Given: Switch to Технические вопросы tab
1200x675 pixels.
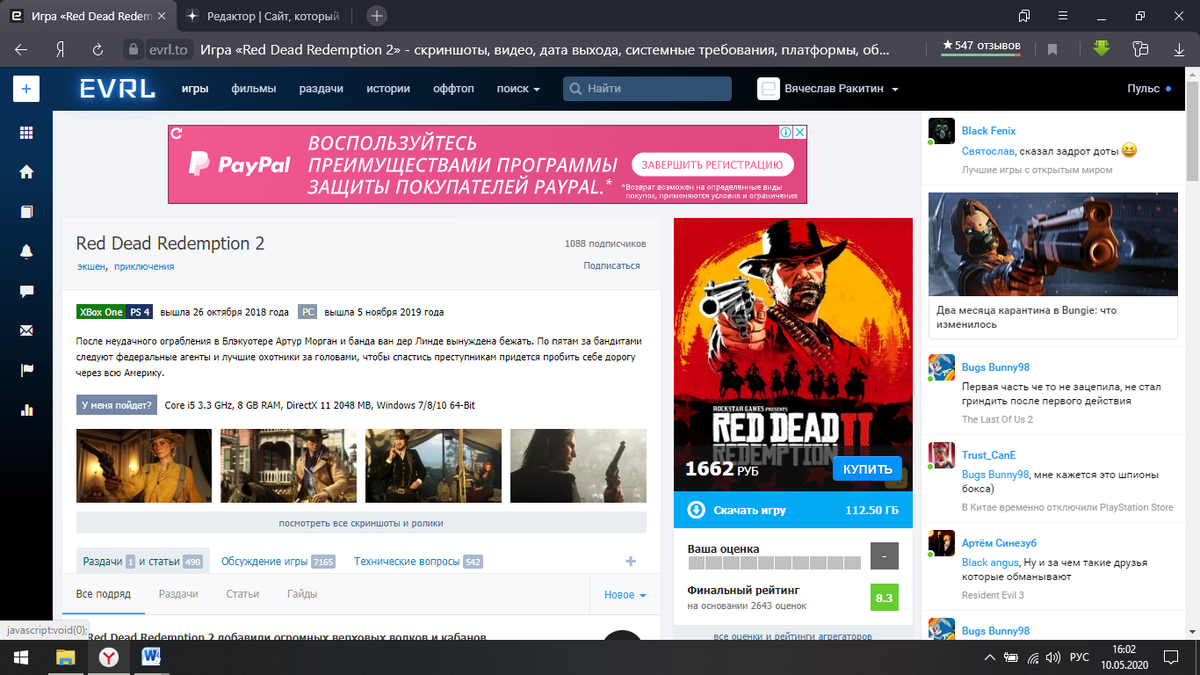Looking at the screenshot, I should (418, 562).
